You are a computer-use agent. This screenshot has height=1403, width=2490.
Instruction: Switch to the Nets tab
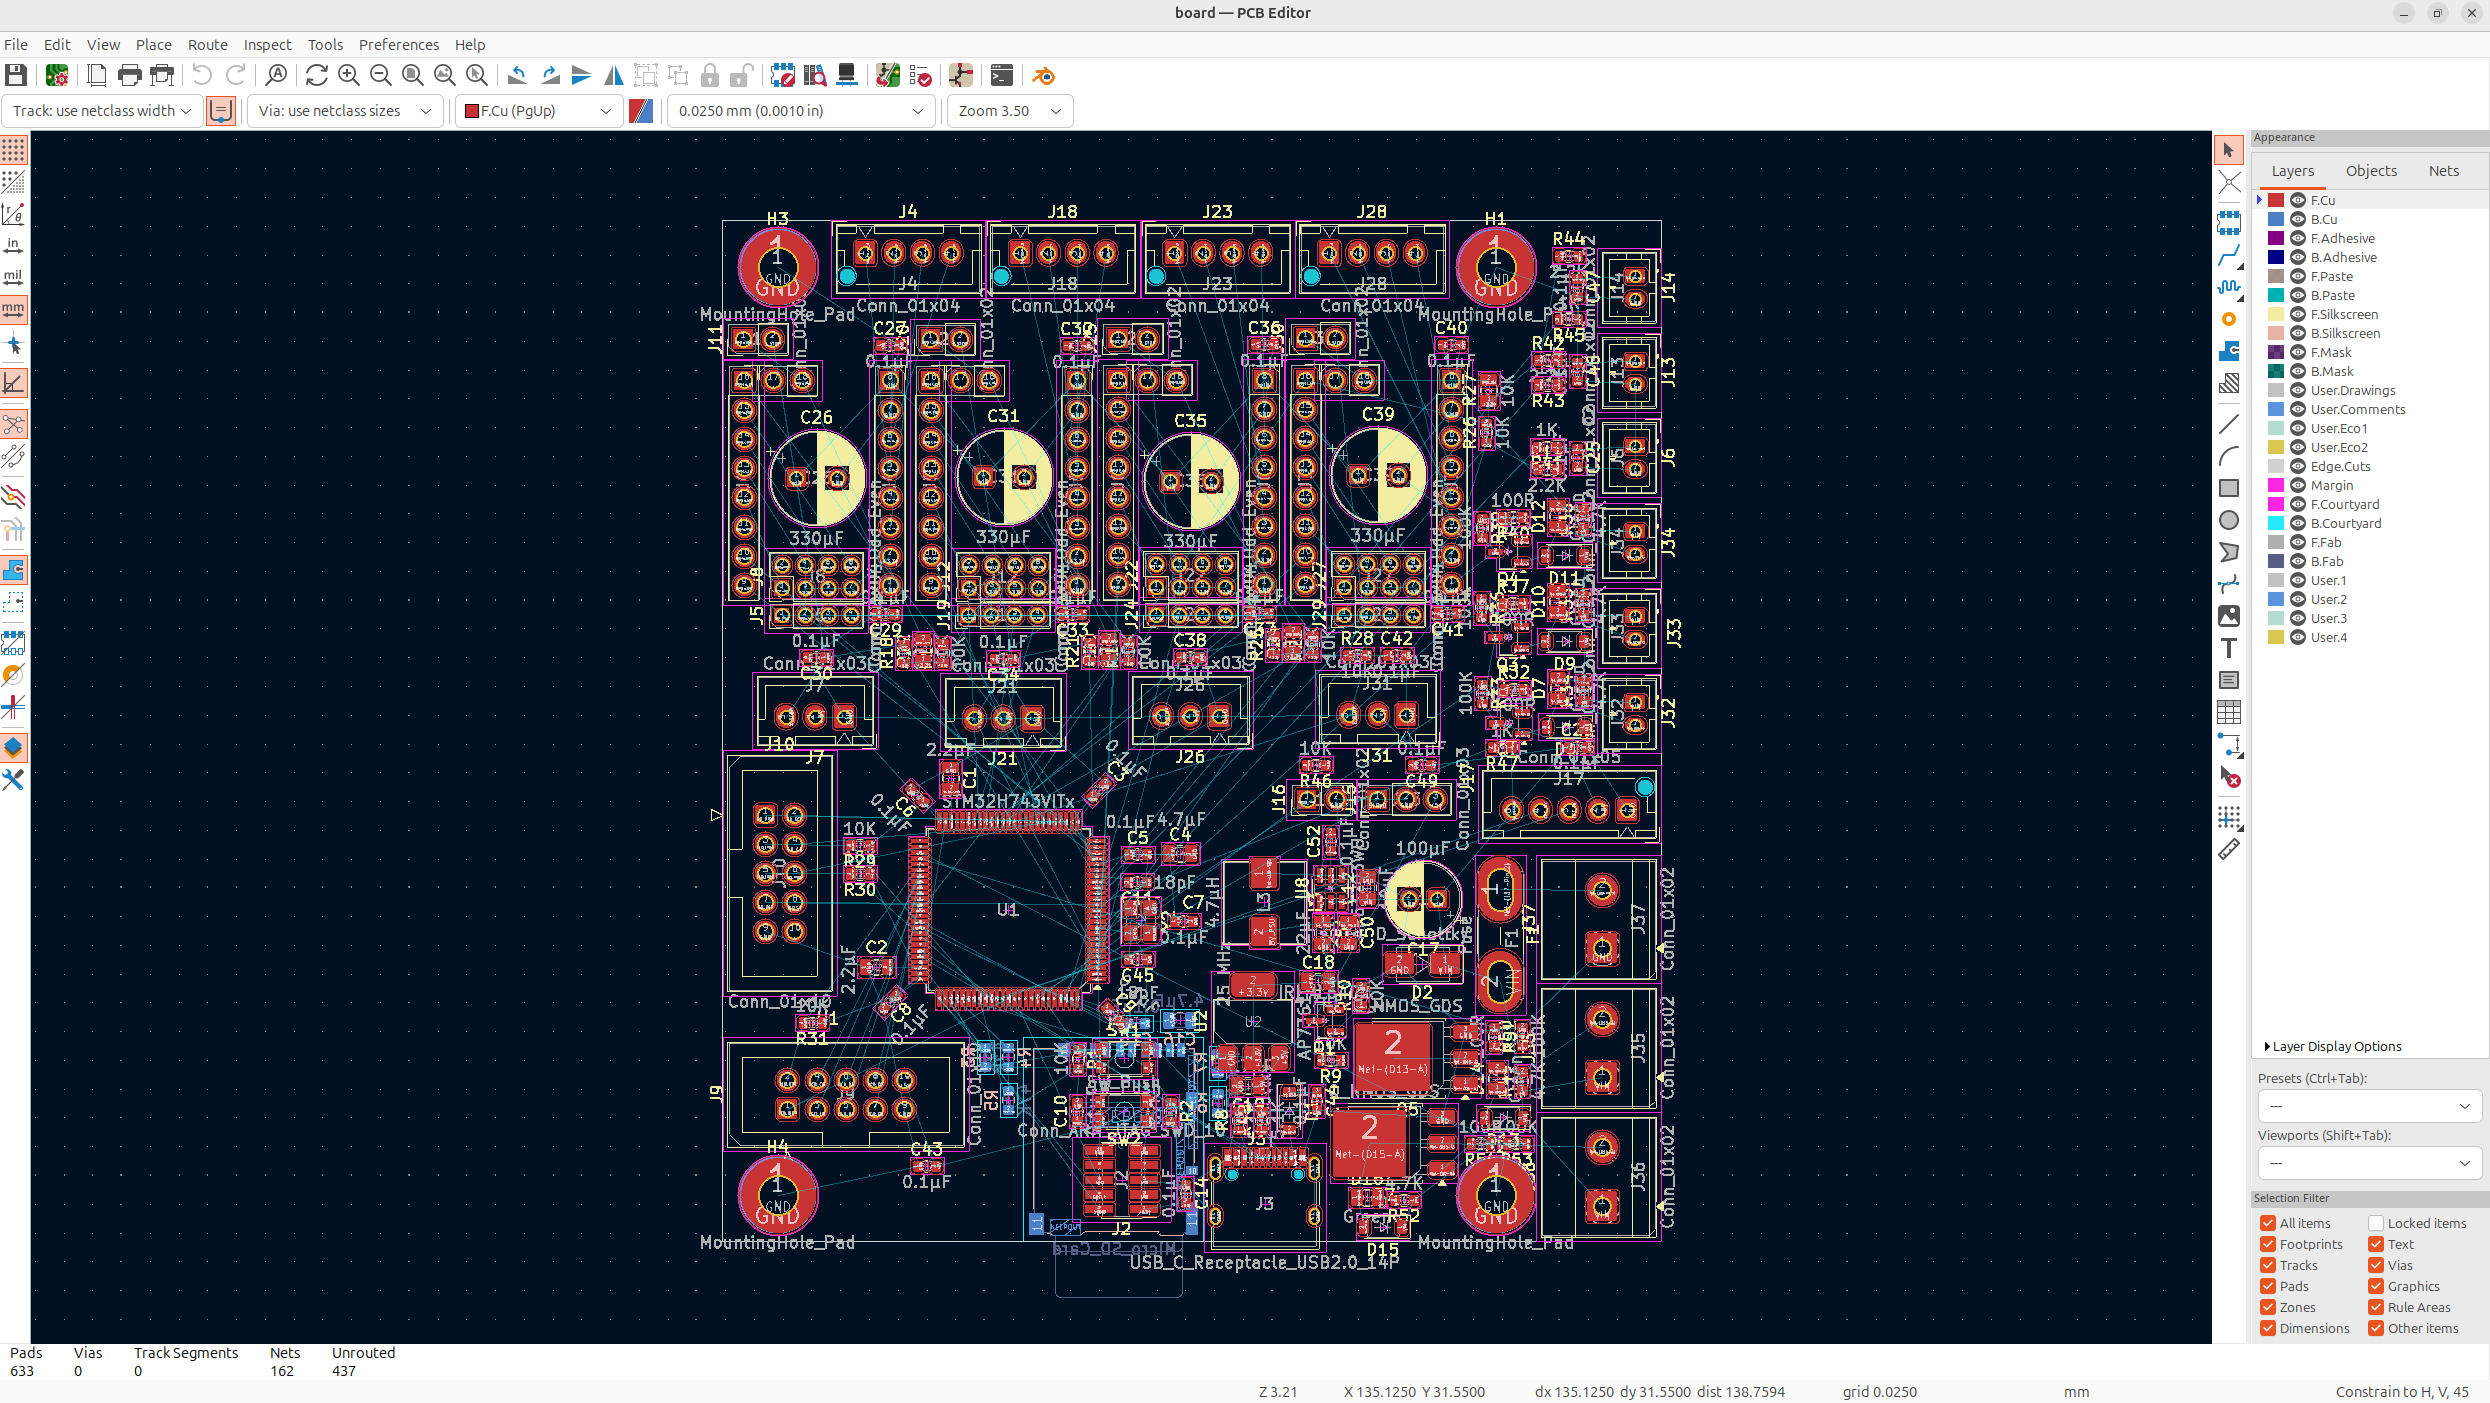[x=2443, y=171]
